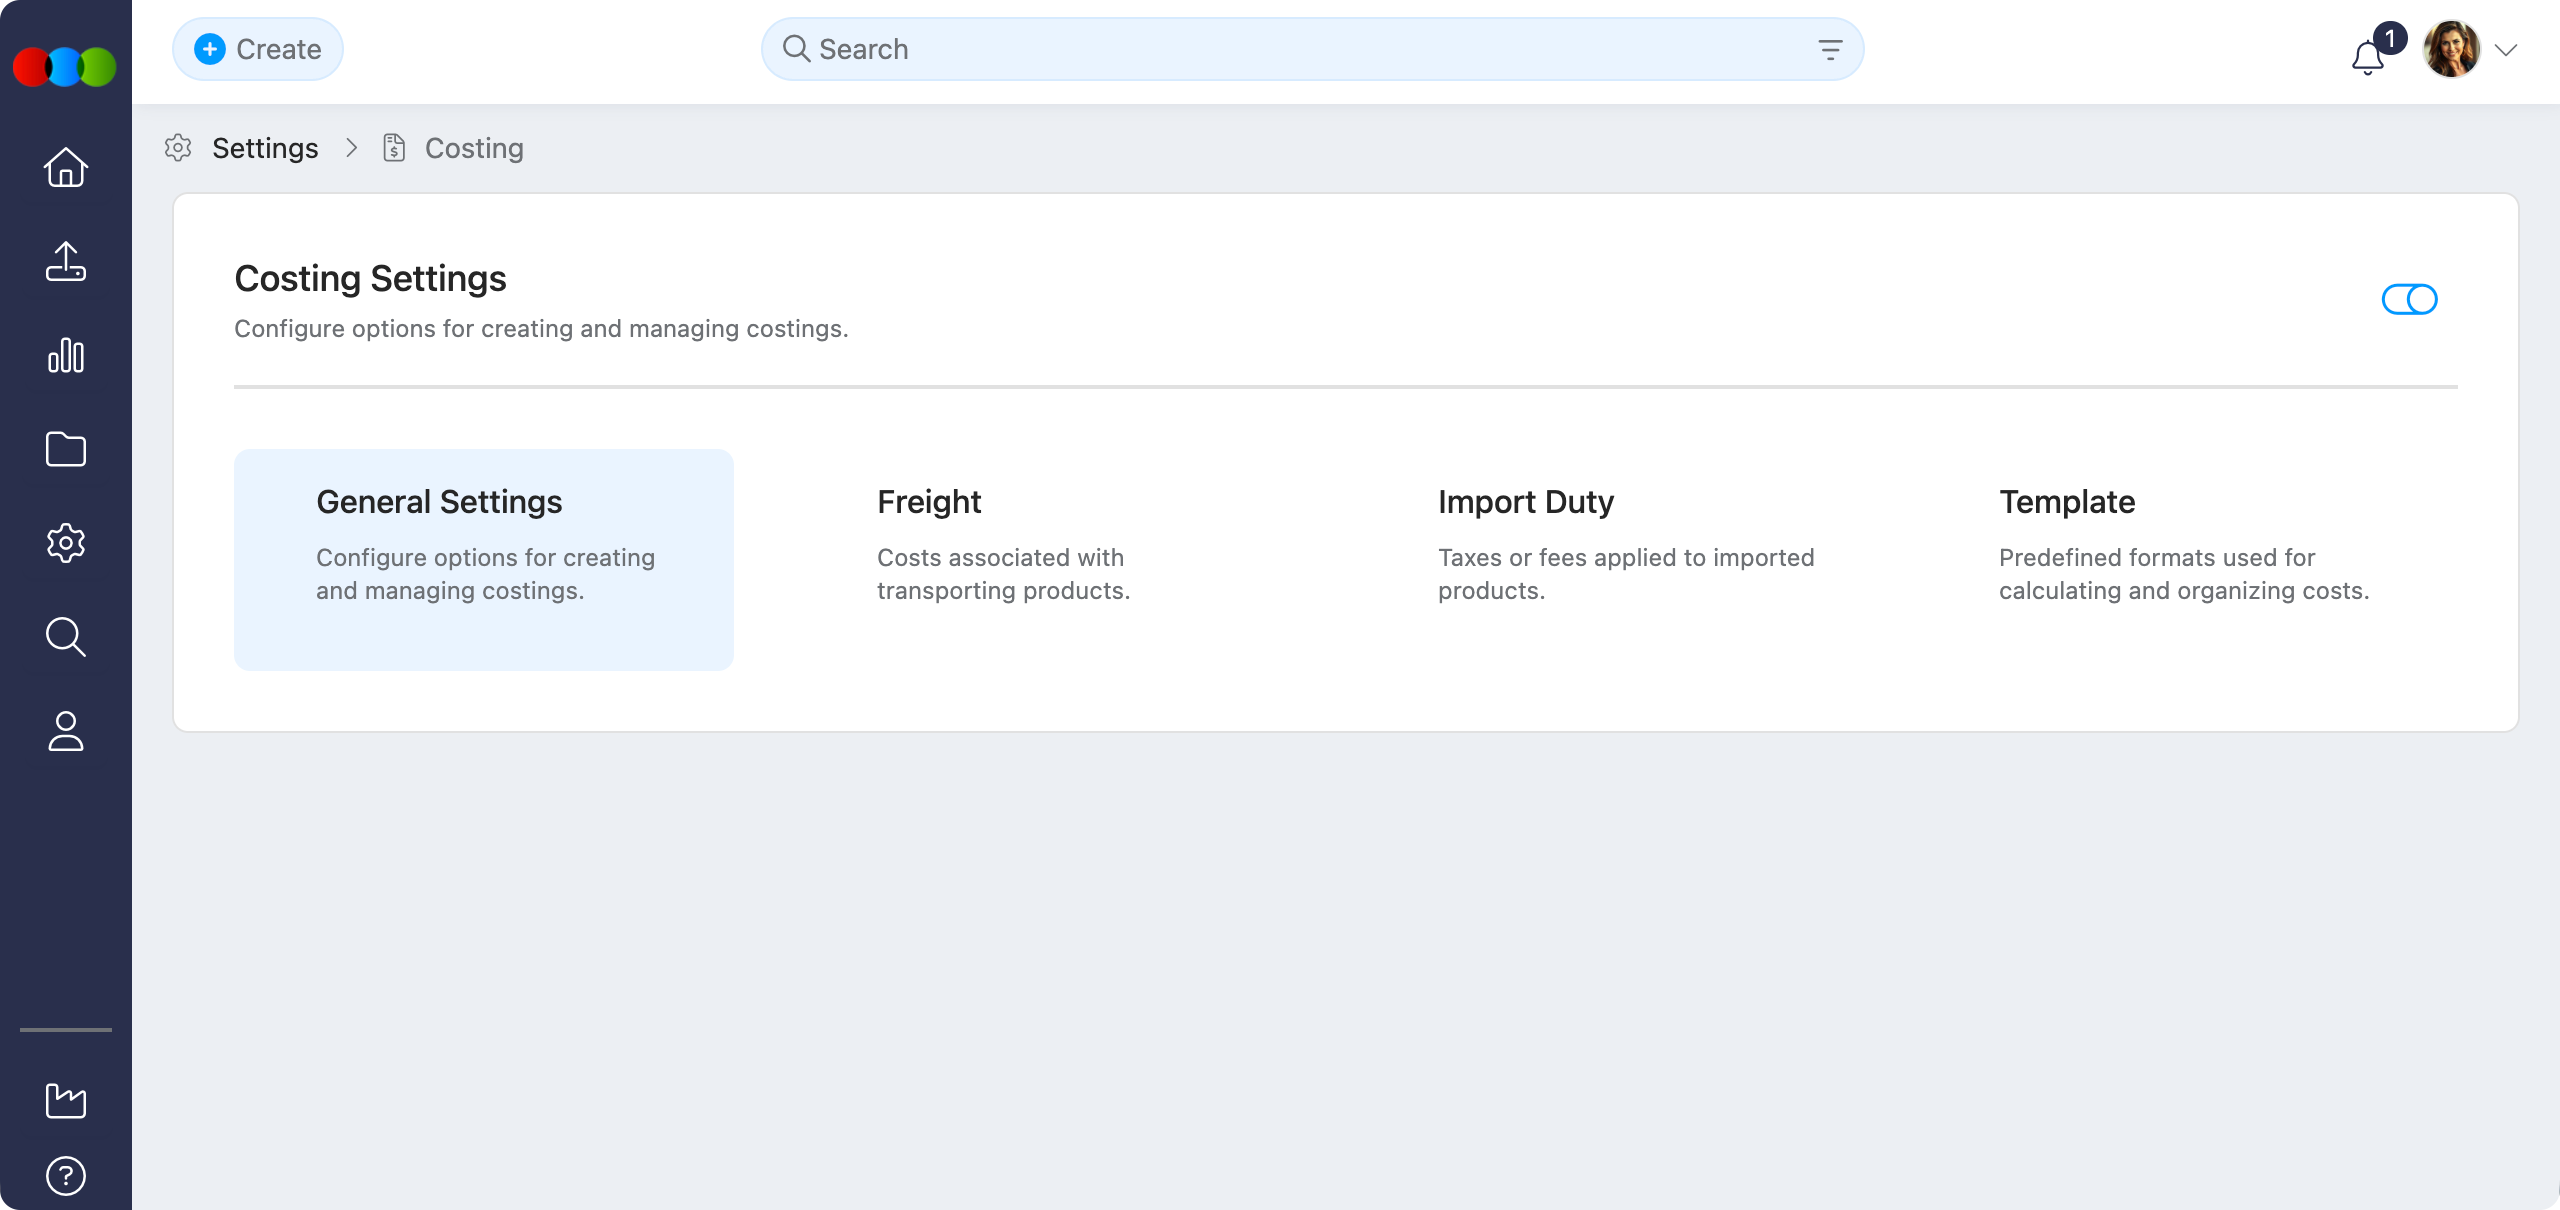Open the folder icon in sidebar
This screenshot has width=2560, height=1210.
tap(66, 449)
